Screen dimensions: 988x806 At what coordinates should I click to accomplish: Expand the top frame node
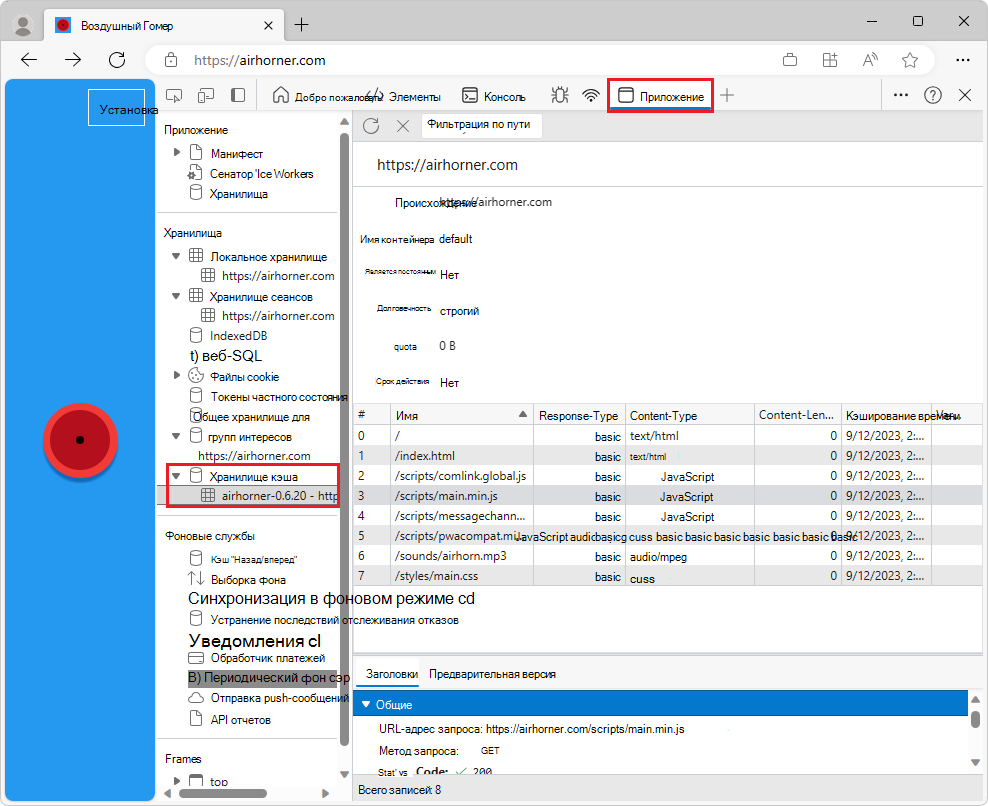point(177,781)
